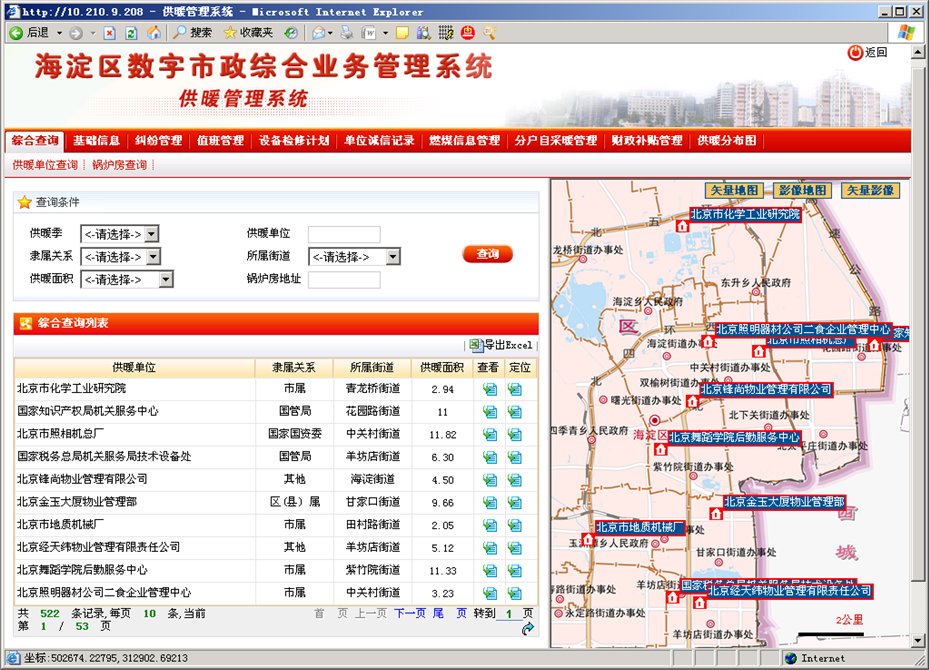929x670 pixels.
Task: Open the 设备检修计划 tab
Action: click(294, 141)
